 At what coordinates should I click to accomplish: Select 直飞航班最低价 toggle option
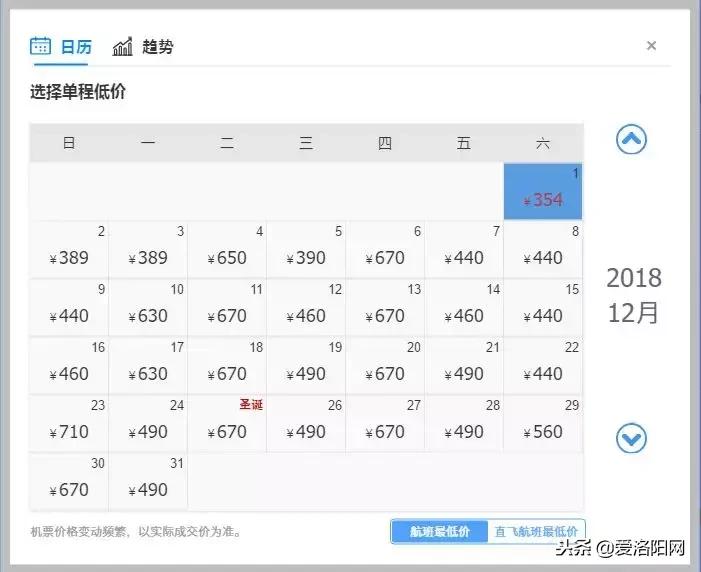pyautogui.click(x=536, y=531)
